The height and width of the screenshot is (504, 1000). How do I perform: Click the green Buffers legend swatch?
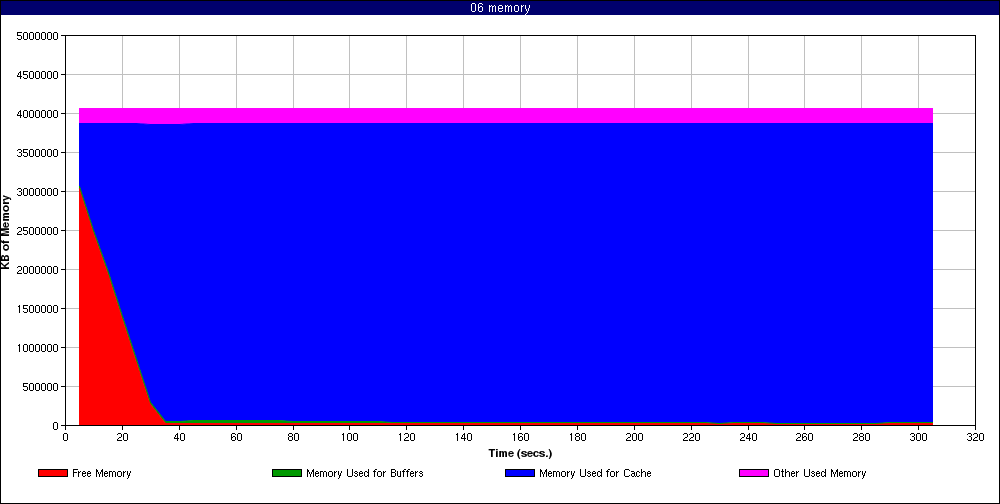click(287, 473)
